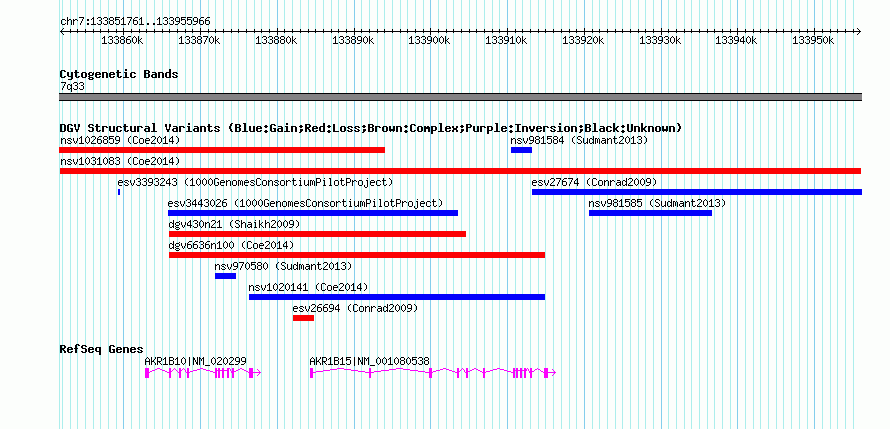Click the small blue nsv970580 gain bar
This screenshot has height=429, width=890.
225,276
